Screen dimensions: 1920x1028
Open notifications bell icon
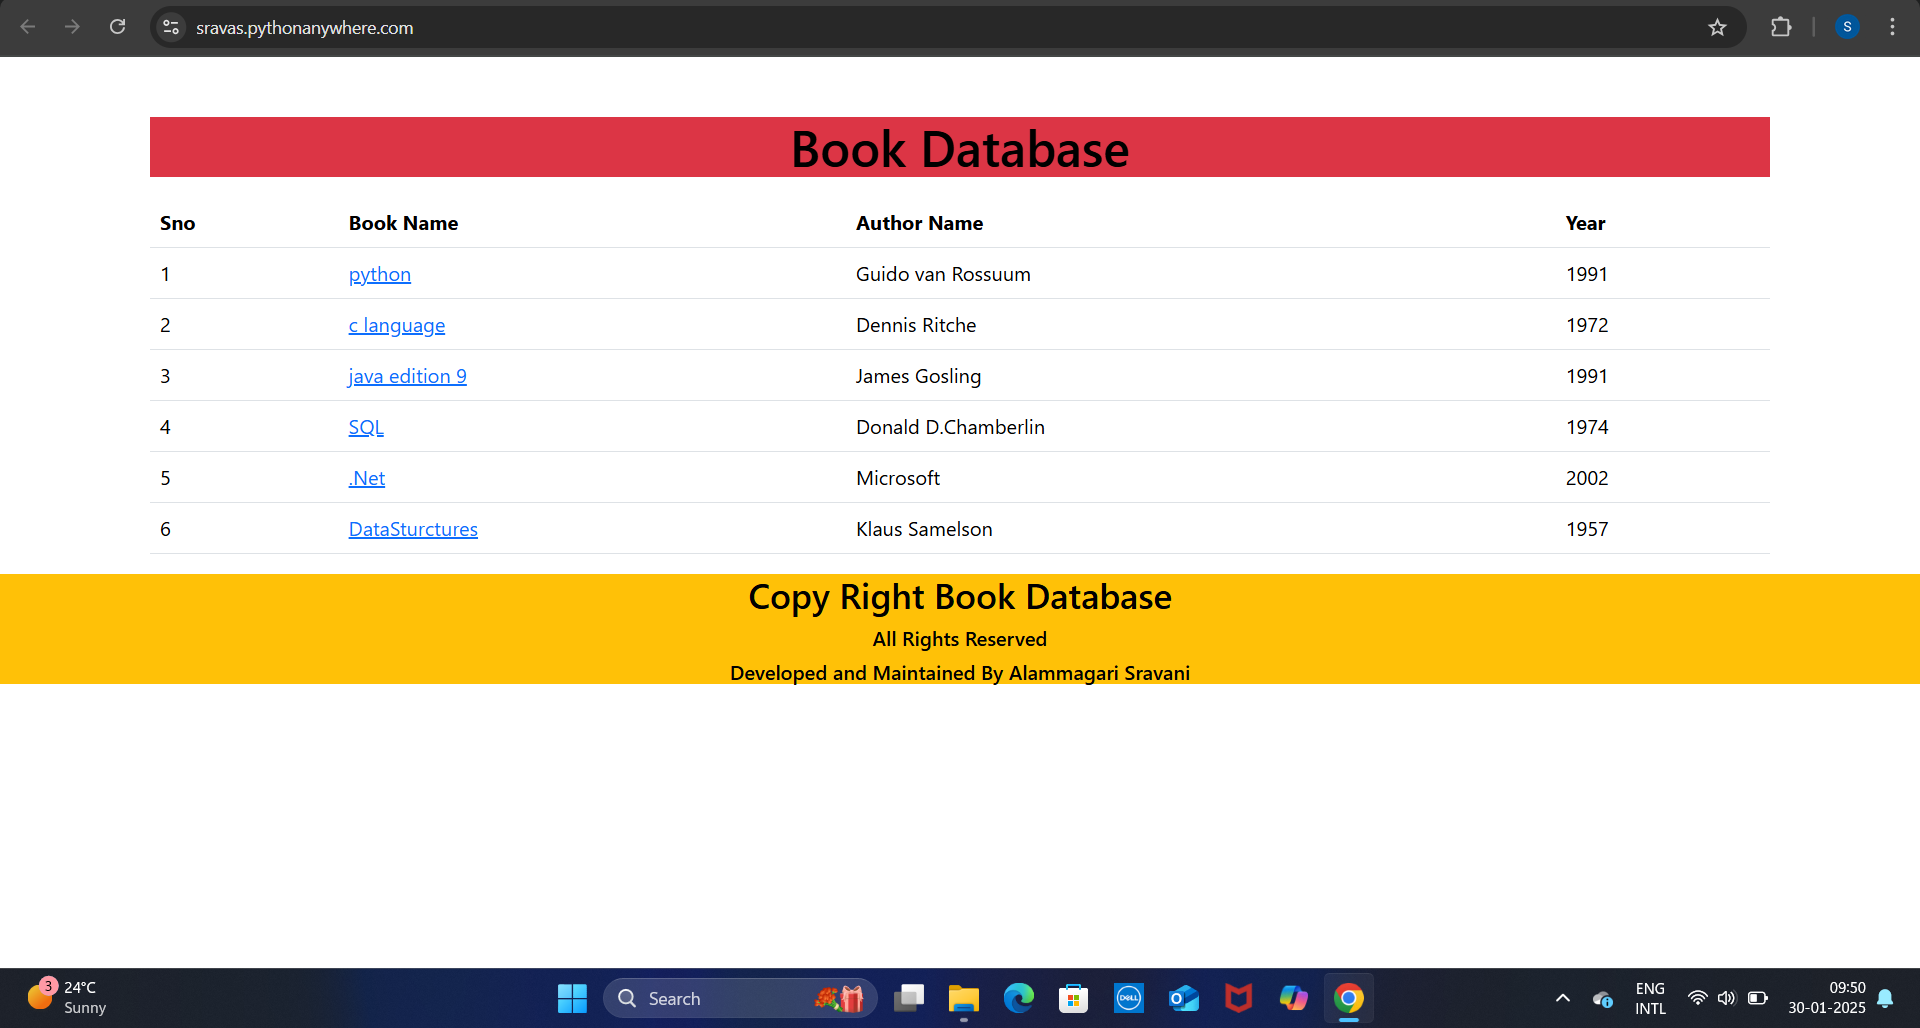[x=1885, y=998]
